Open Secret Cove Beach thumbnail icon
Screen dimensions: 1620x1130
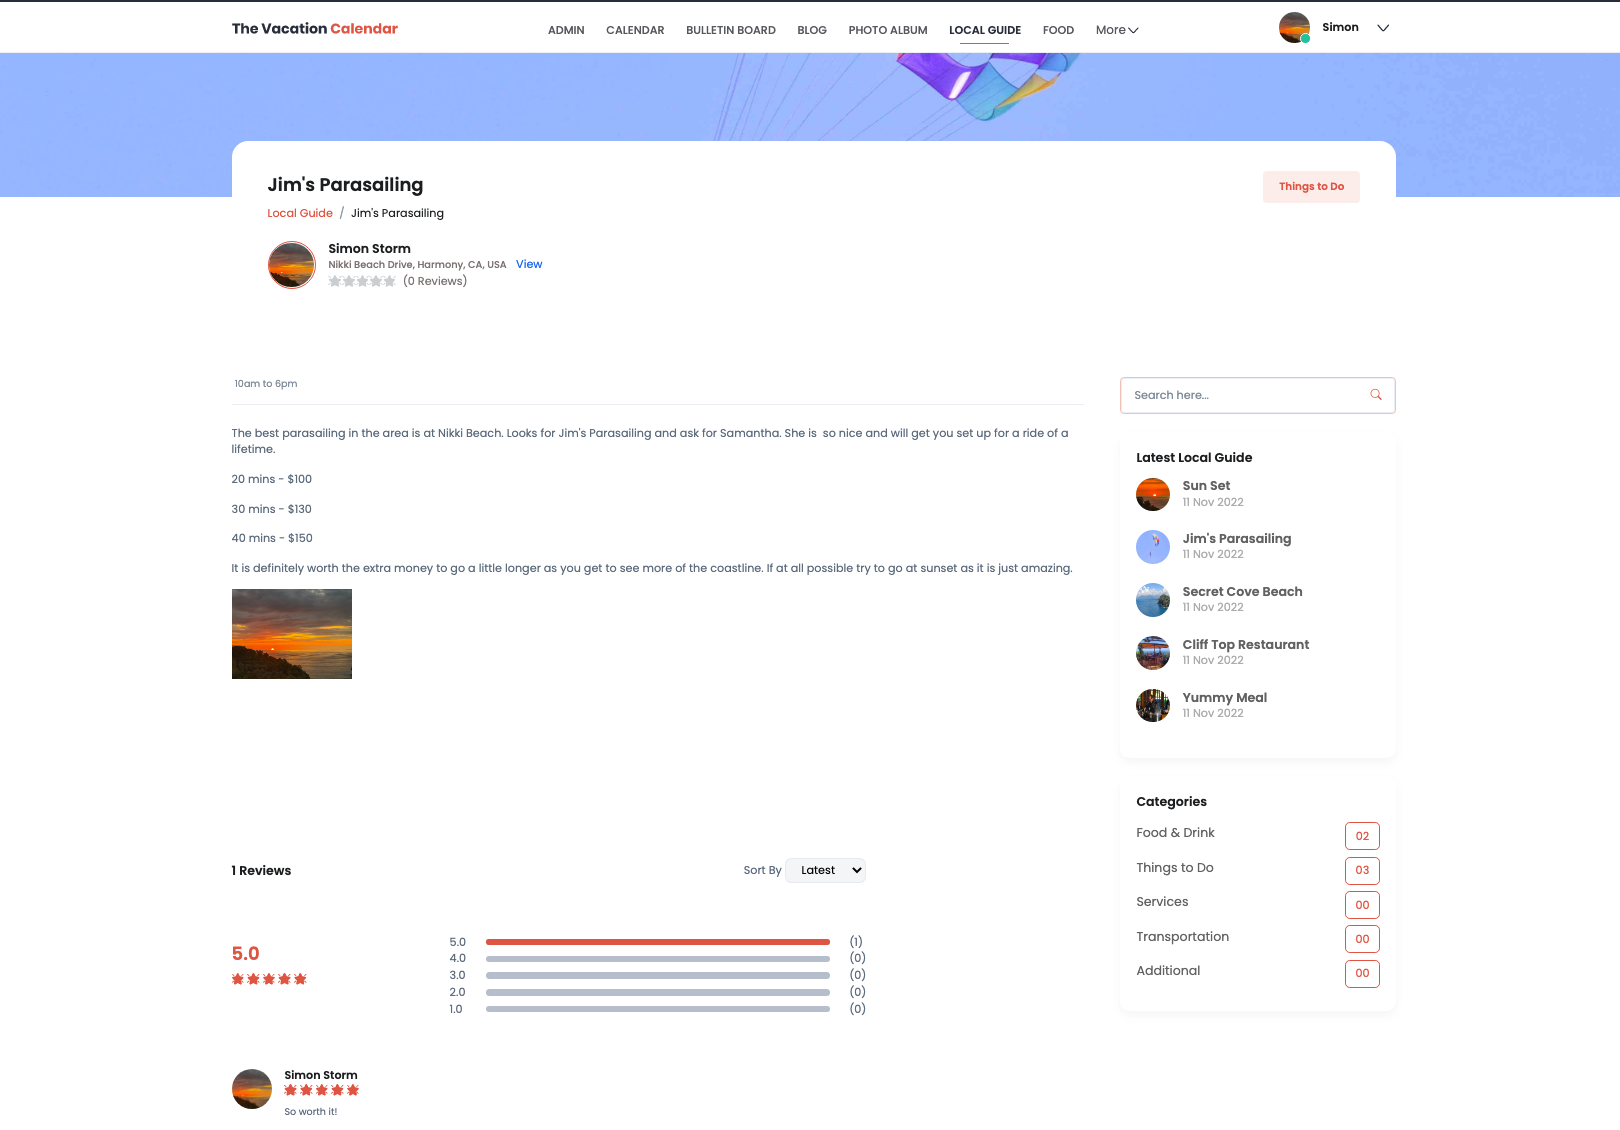tap(1153, 600)
